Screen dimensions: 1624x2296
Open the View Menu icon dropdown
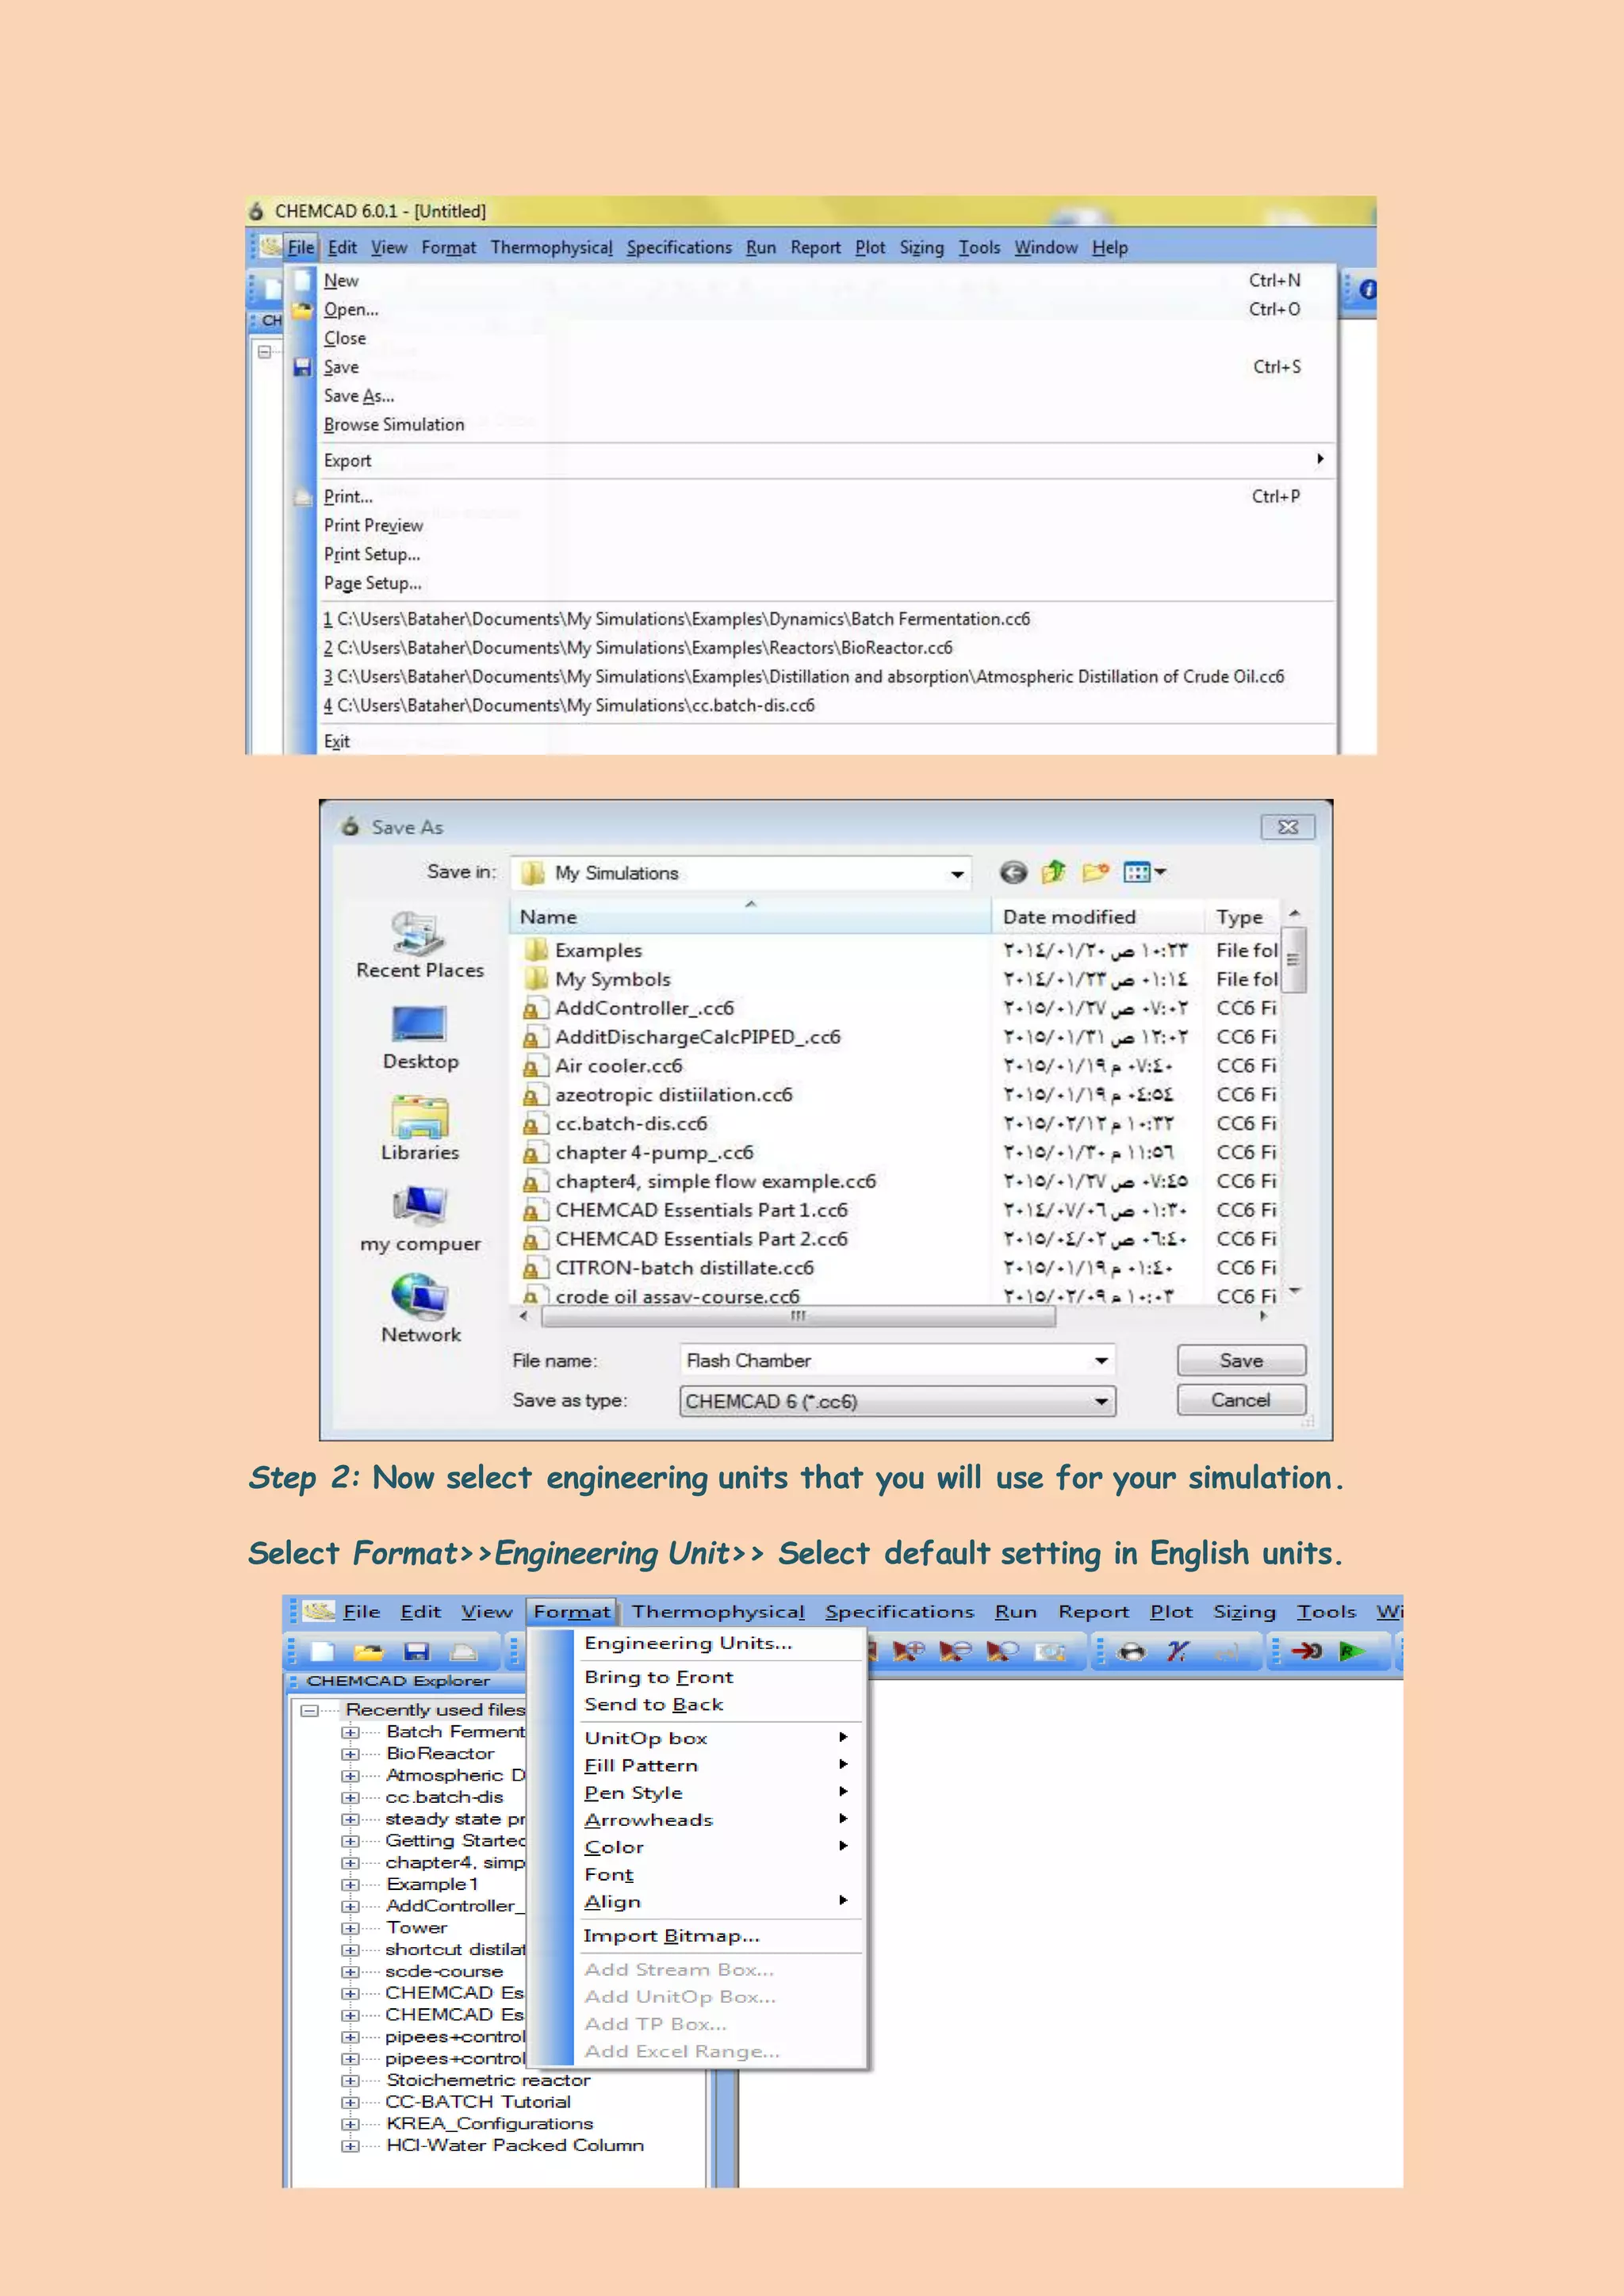(1145, 872)
